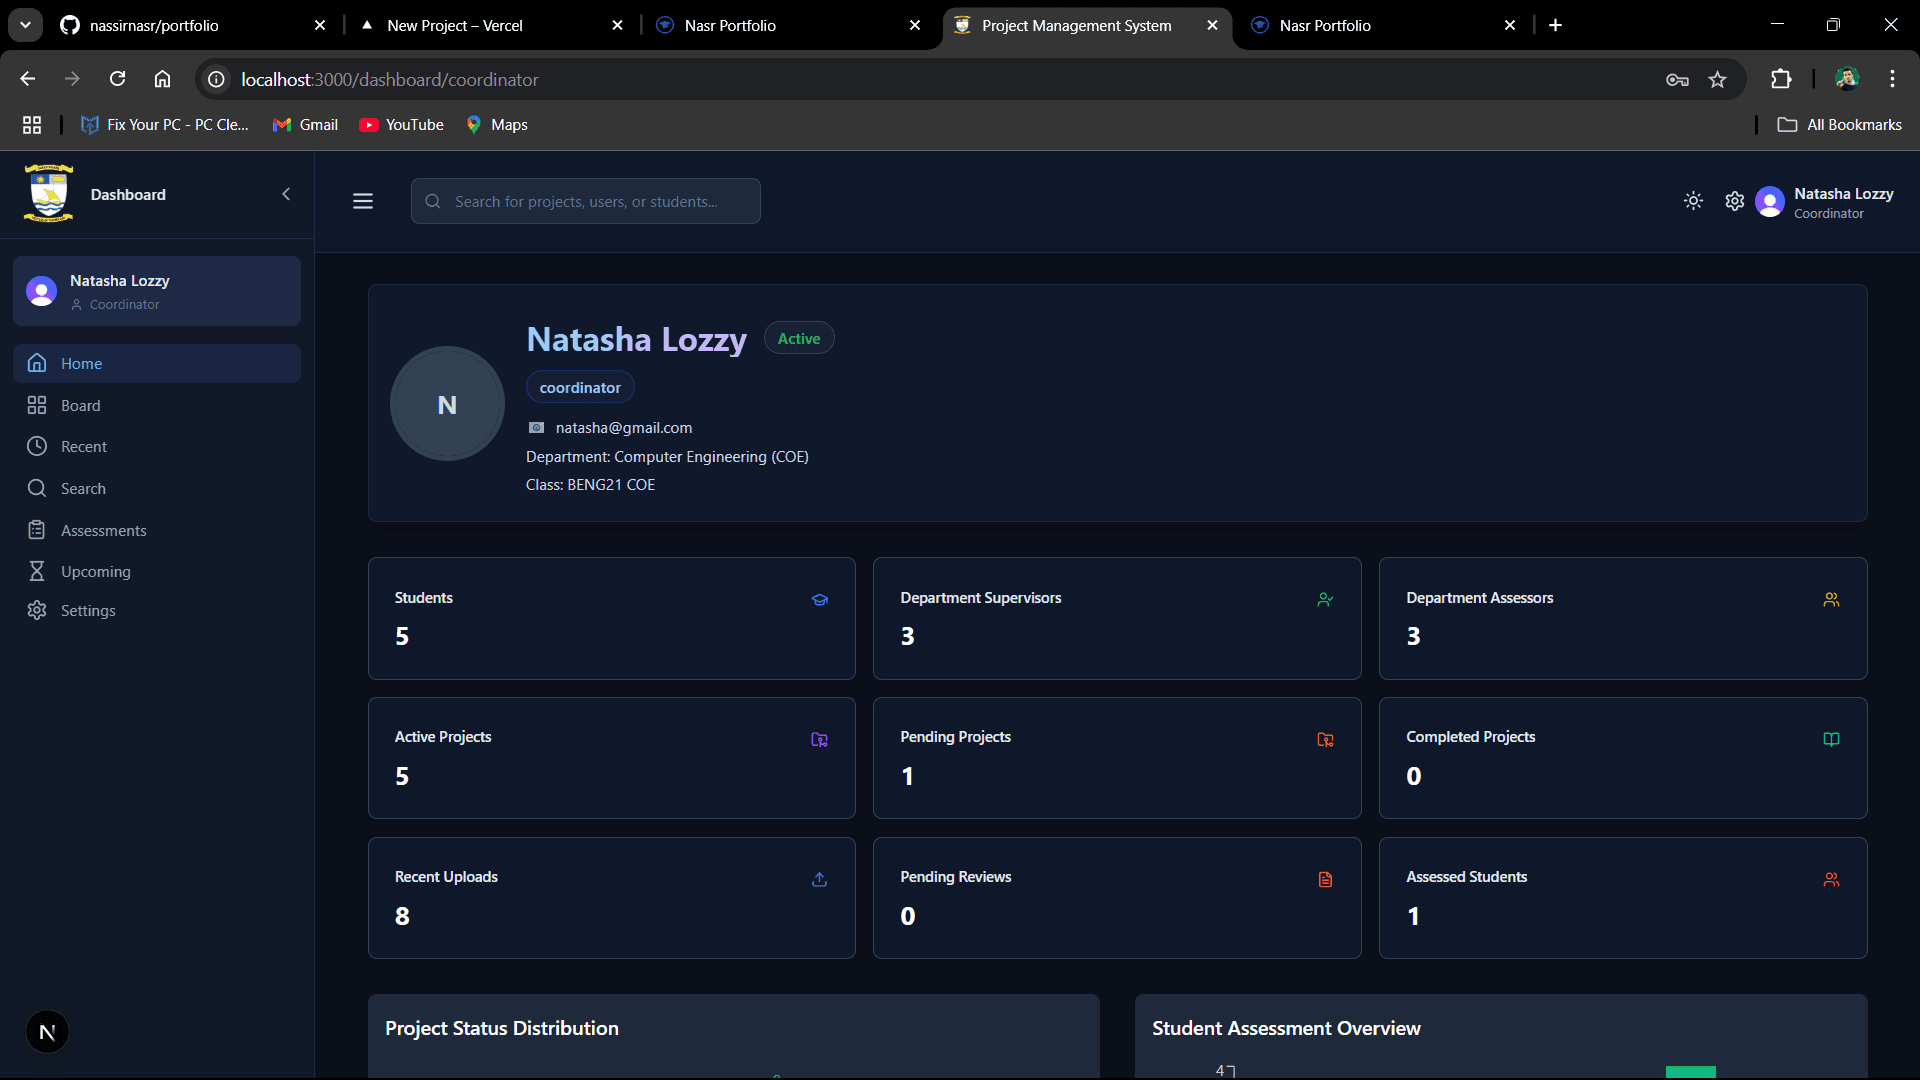This screenshot has height=1080, width=1920.
Task: Open Settings in the sidebar
Action: click(x=87, y=611)
